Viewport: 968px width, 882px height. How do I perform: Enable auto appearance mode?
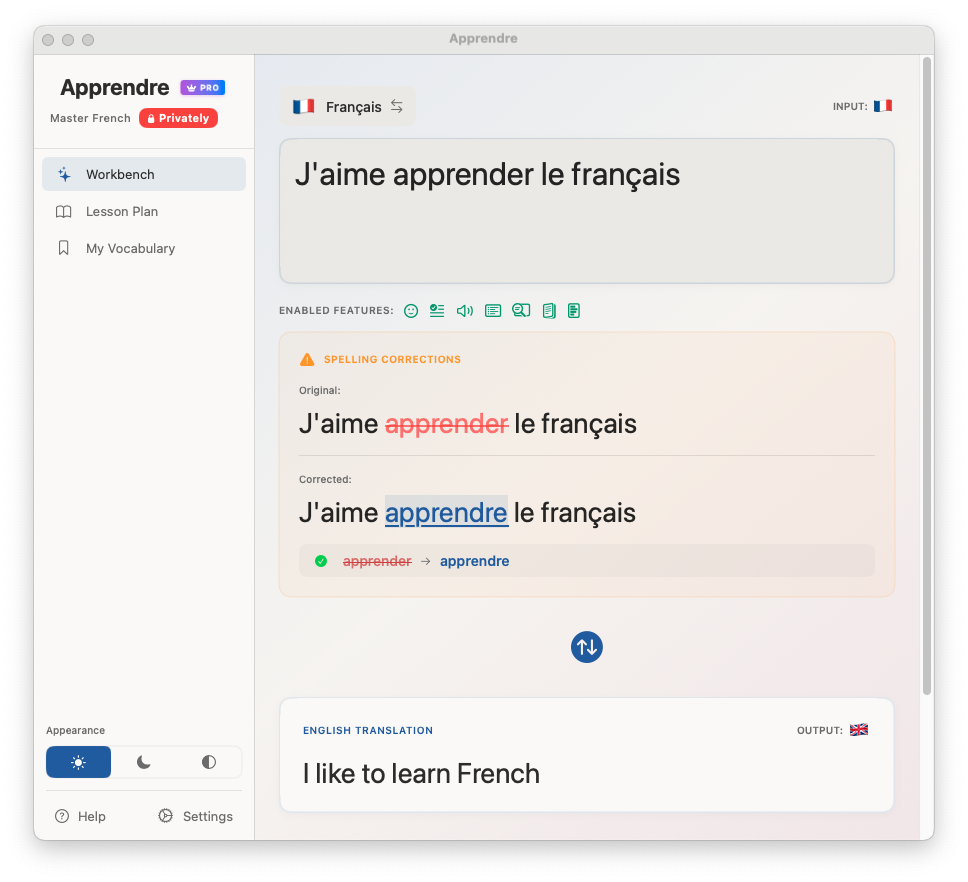tap(207, 761)
